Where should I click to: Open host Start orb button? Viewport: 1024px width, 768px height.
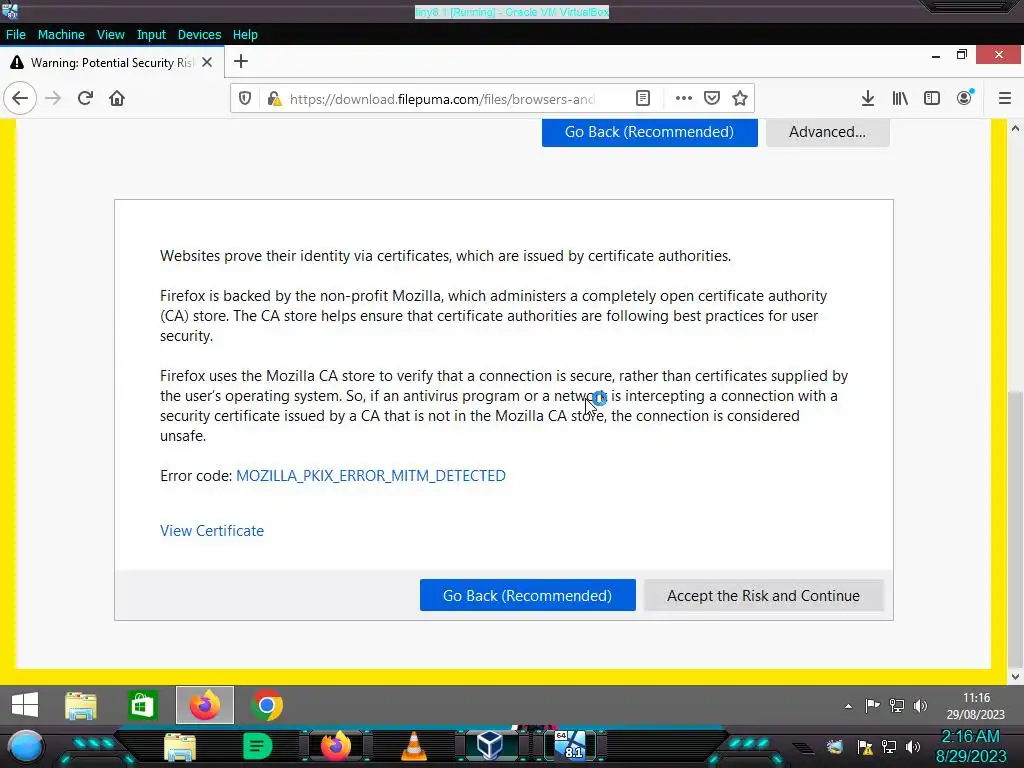26,746
